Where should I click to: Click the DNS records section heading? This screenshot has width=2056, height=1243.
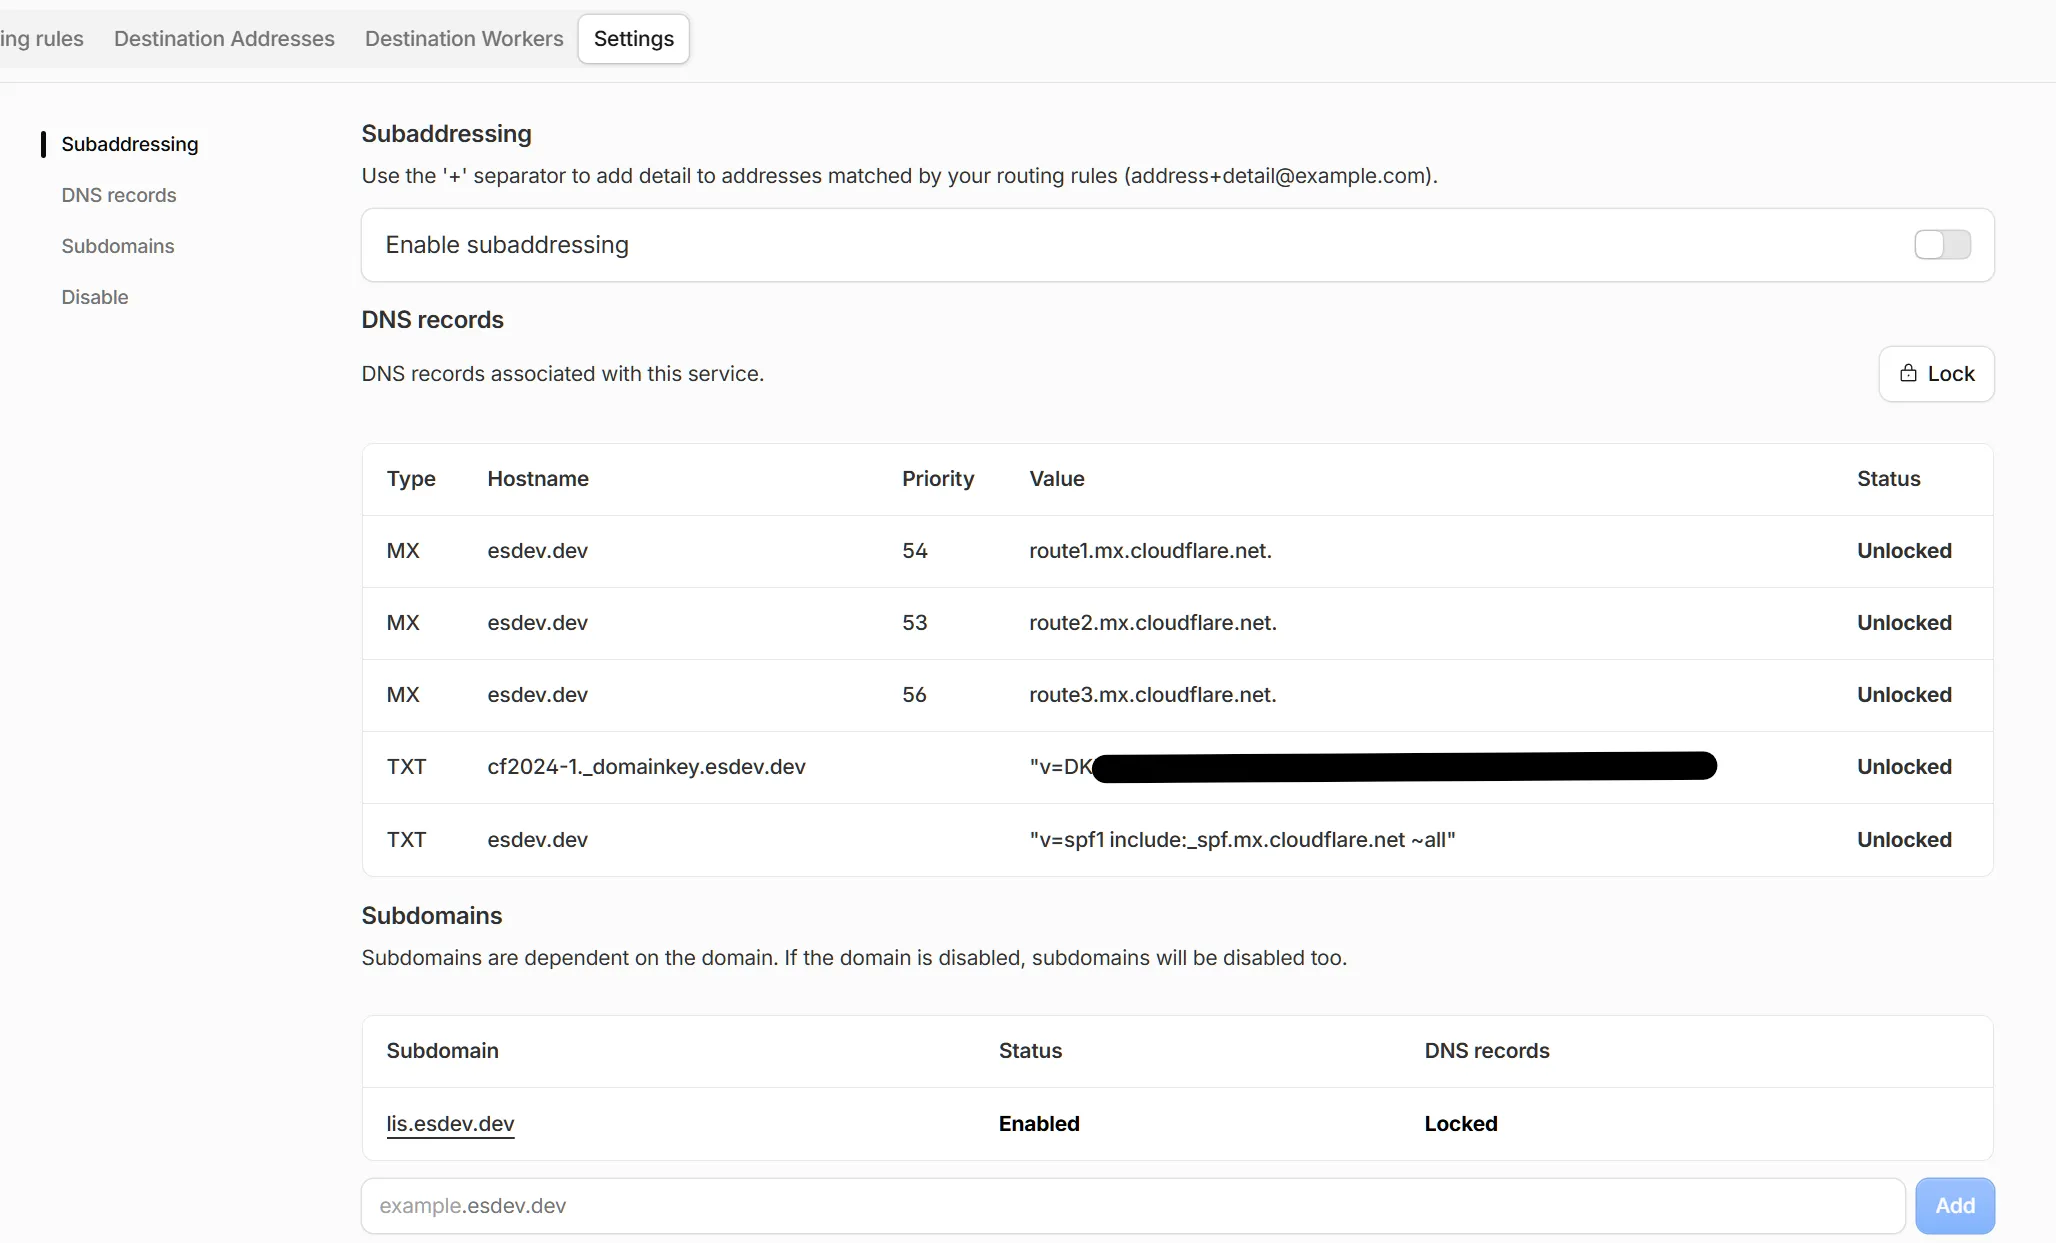(x=432, y=320)
